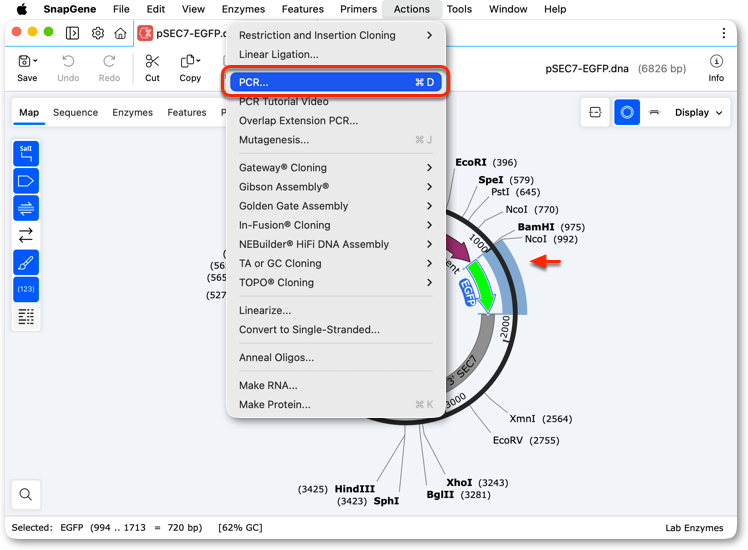
Task: Expand TA or GC Cloning submenu
Action: 336,263
